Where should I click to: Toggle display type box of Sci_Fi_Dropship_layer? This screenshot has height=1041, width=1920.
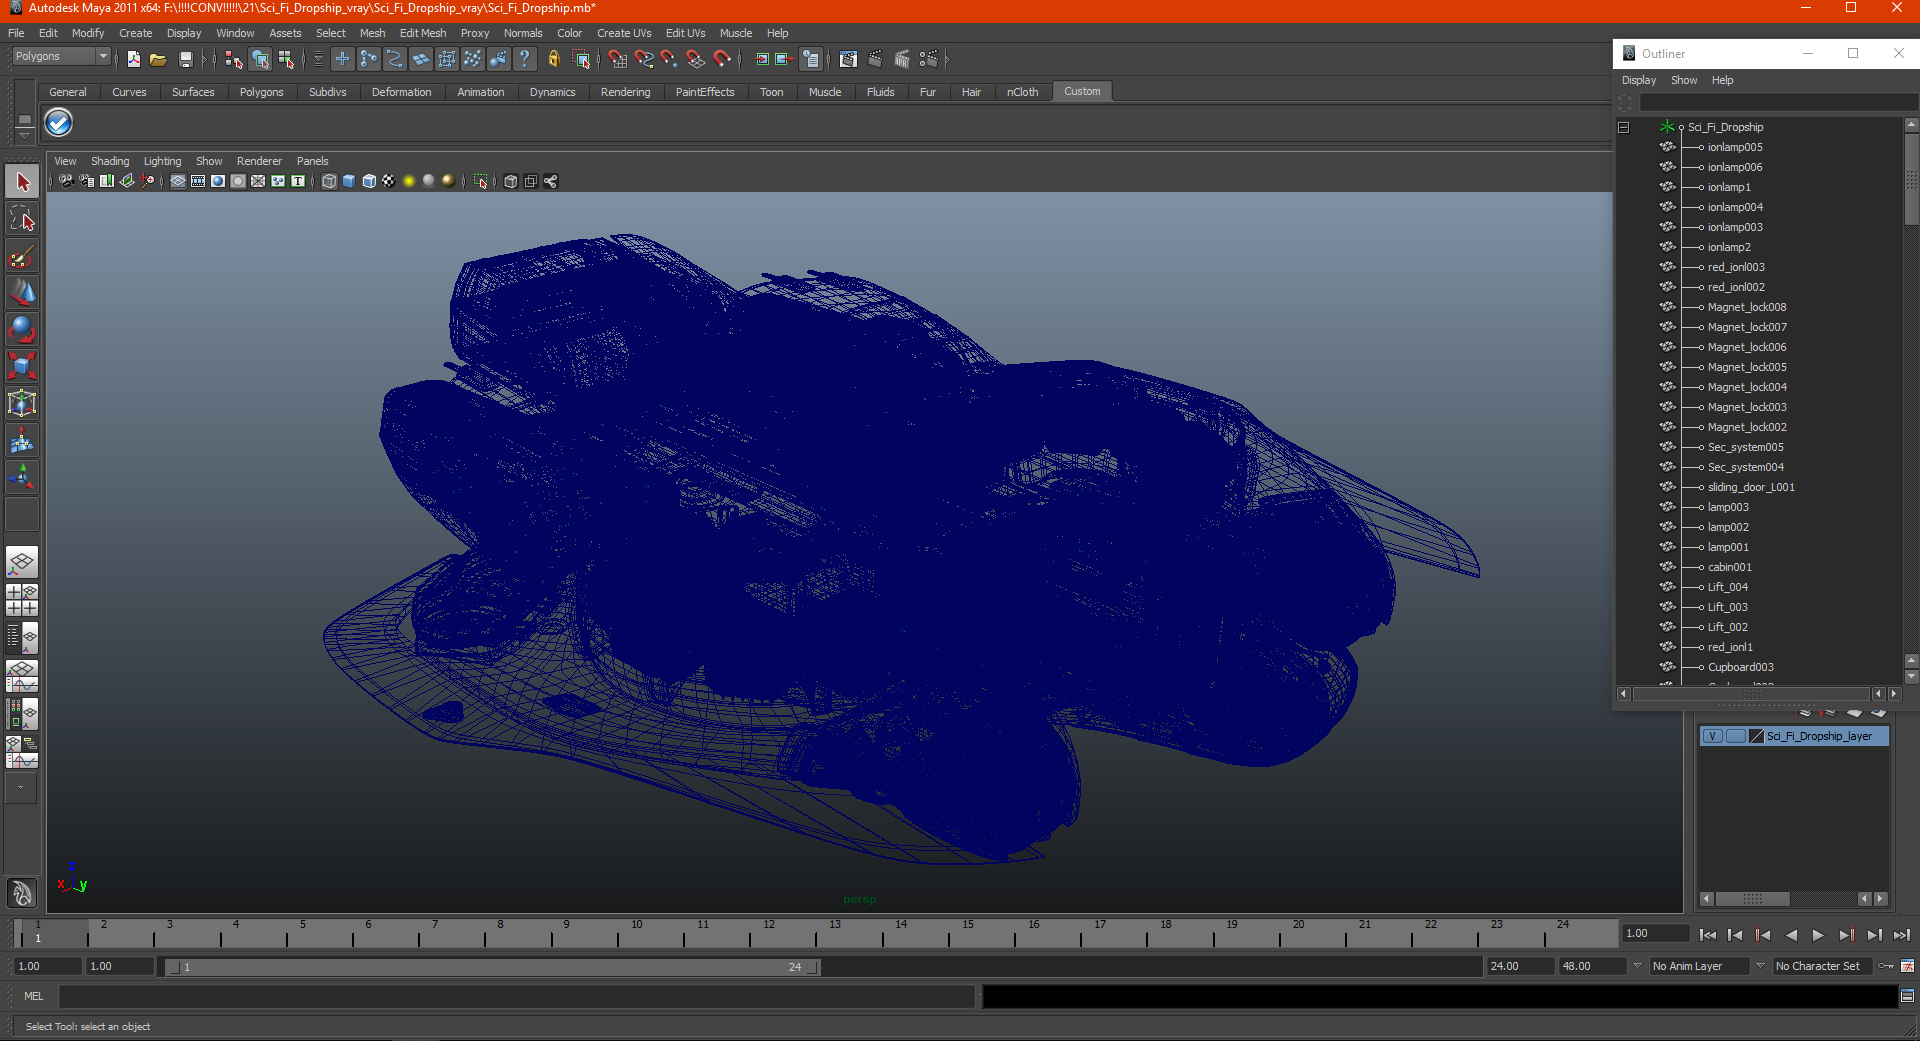tap(1735, 736)
